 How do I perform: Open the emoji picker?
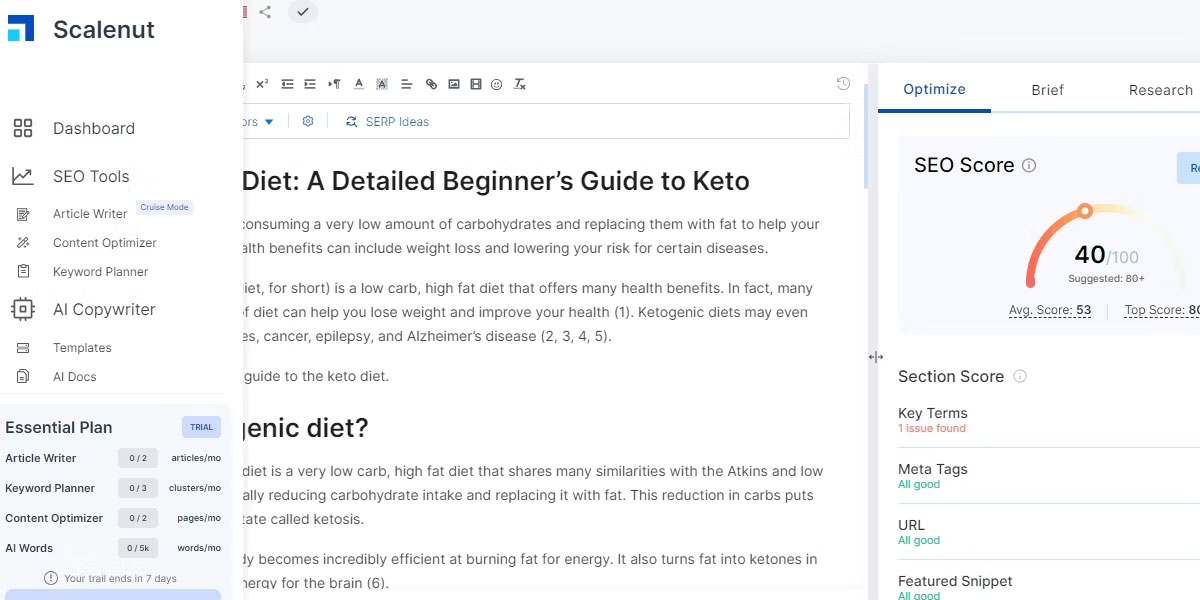(x=497, y=84)
